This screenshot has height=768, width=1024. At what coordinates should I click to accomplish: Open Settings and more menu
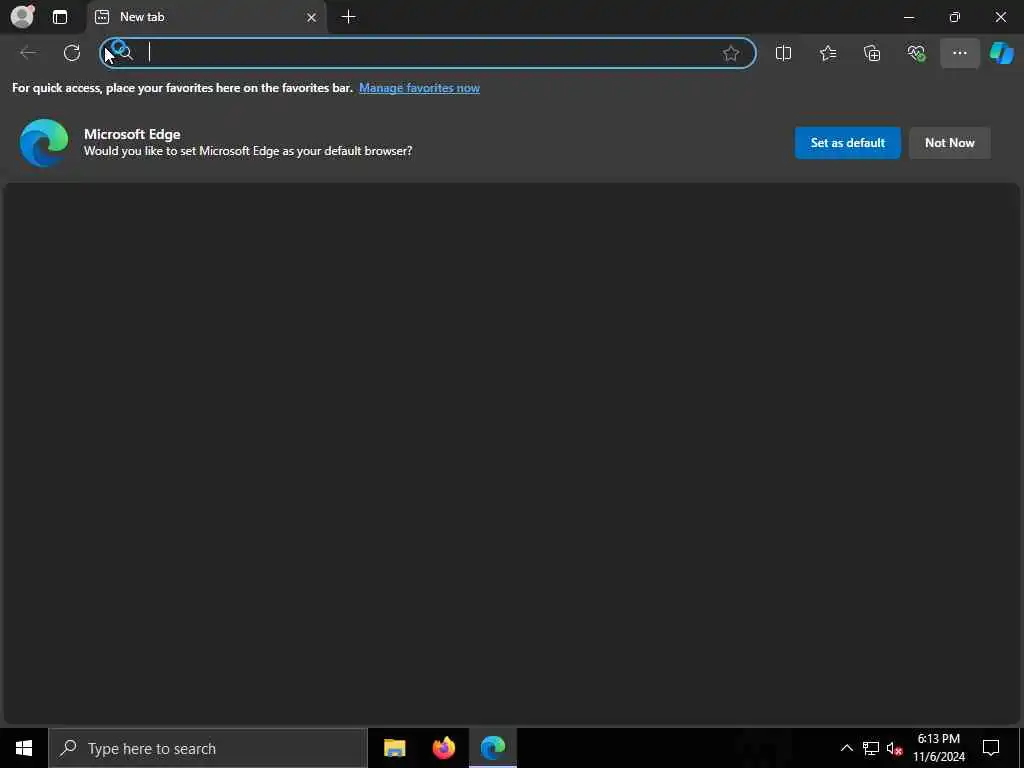tap(959, 53)
